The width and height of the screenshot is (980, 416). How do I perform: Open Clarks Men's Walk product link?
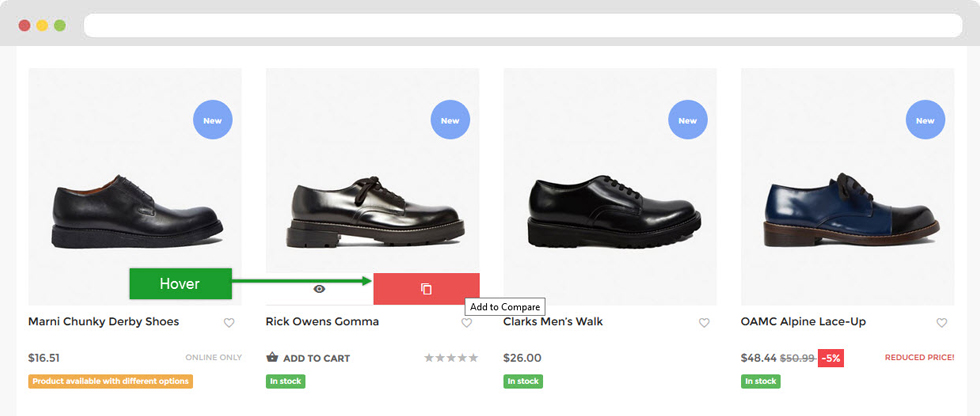[x=553, y=322]
